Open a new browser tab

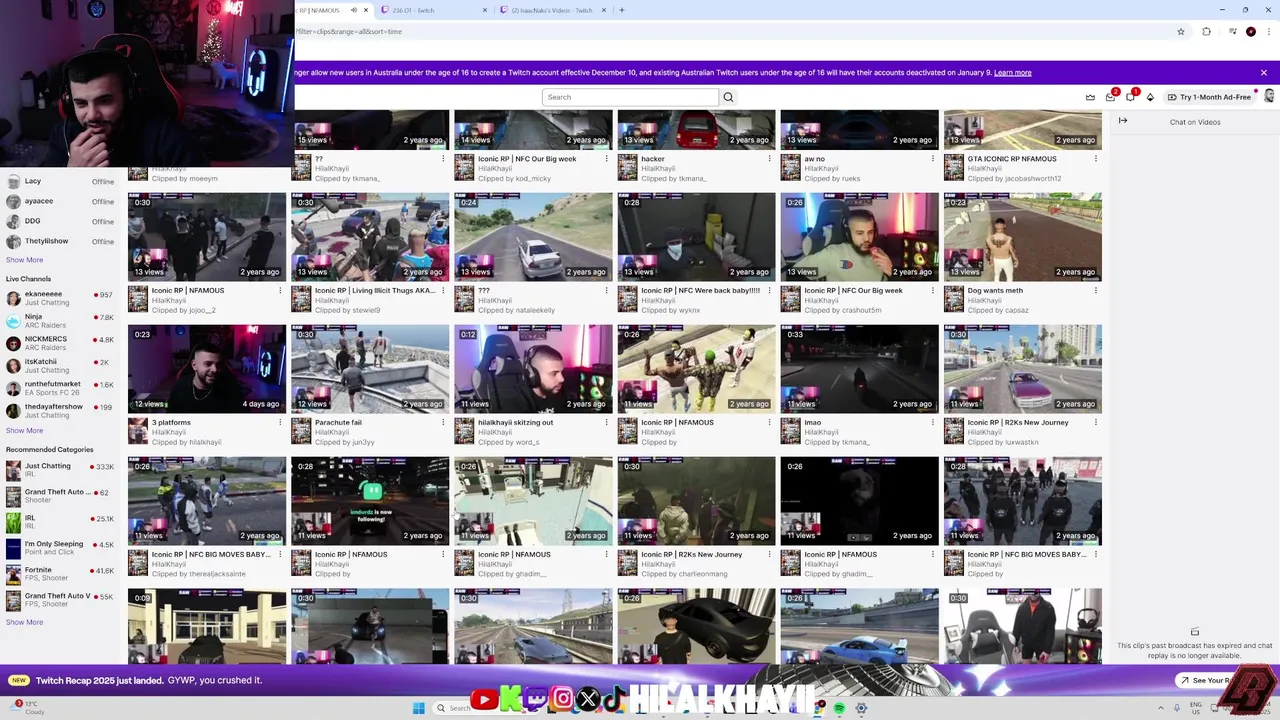tap(621, 10)
